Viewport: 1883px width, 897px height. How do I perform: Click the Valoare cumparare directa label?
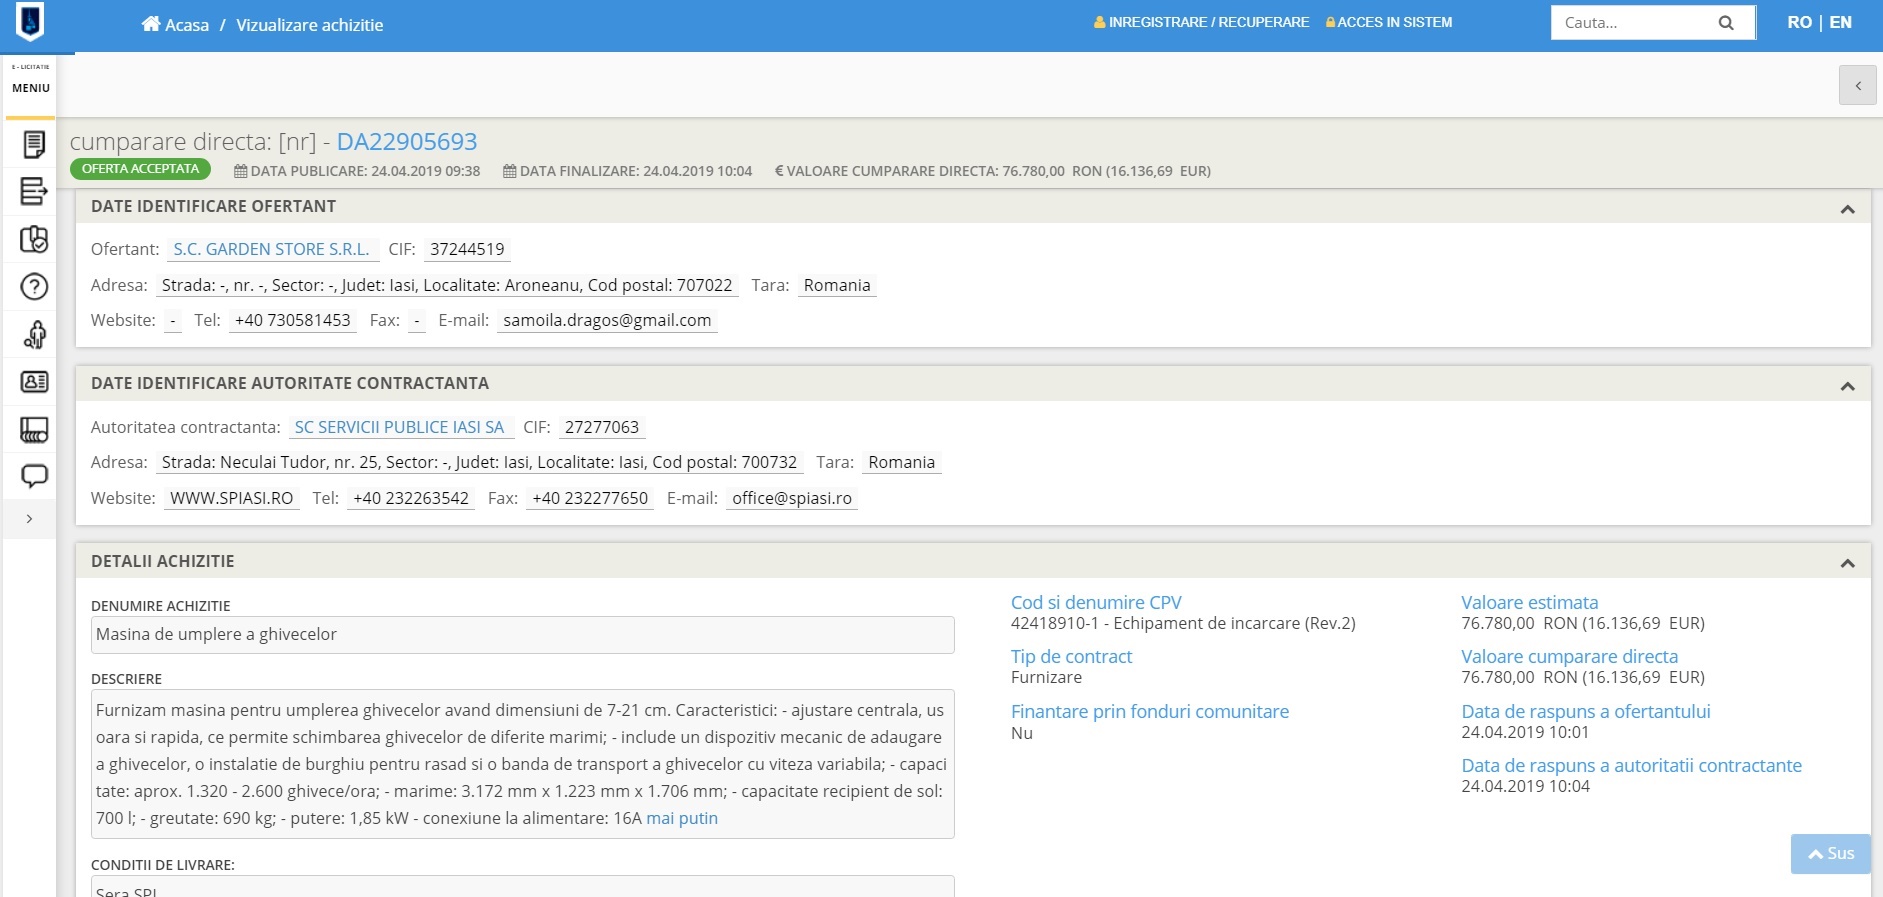[x=1569, y=657]
